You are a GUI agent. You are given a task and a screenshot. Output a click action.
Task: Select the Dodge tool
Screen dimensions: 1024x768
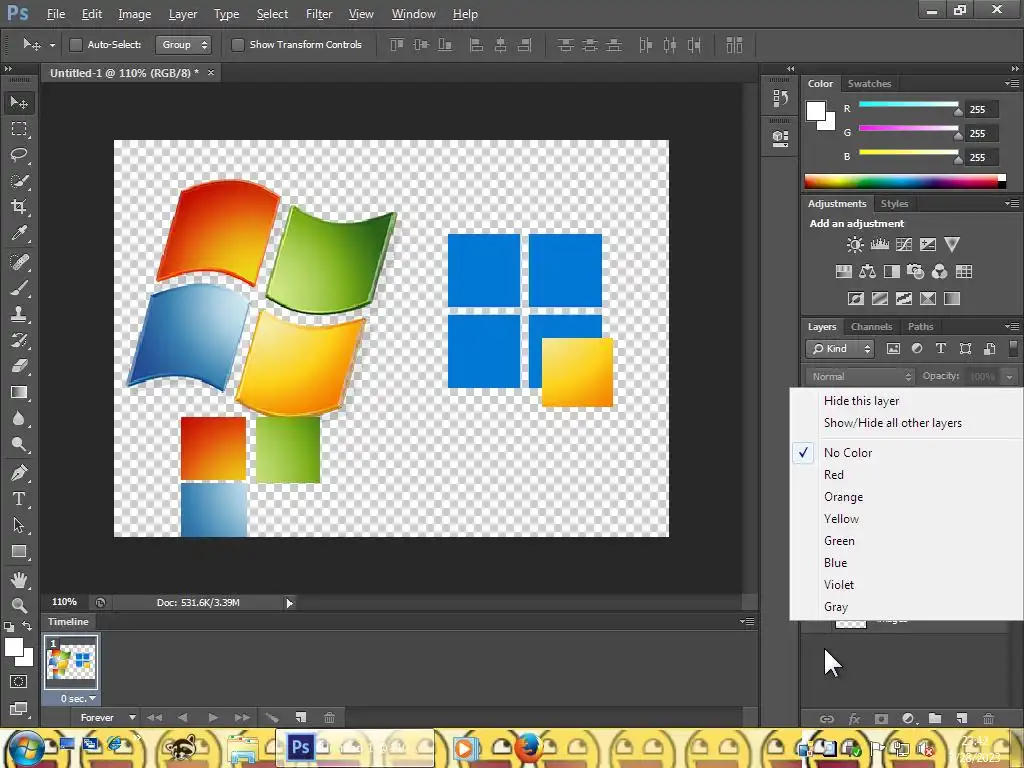[x=19, y=445]
